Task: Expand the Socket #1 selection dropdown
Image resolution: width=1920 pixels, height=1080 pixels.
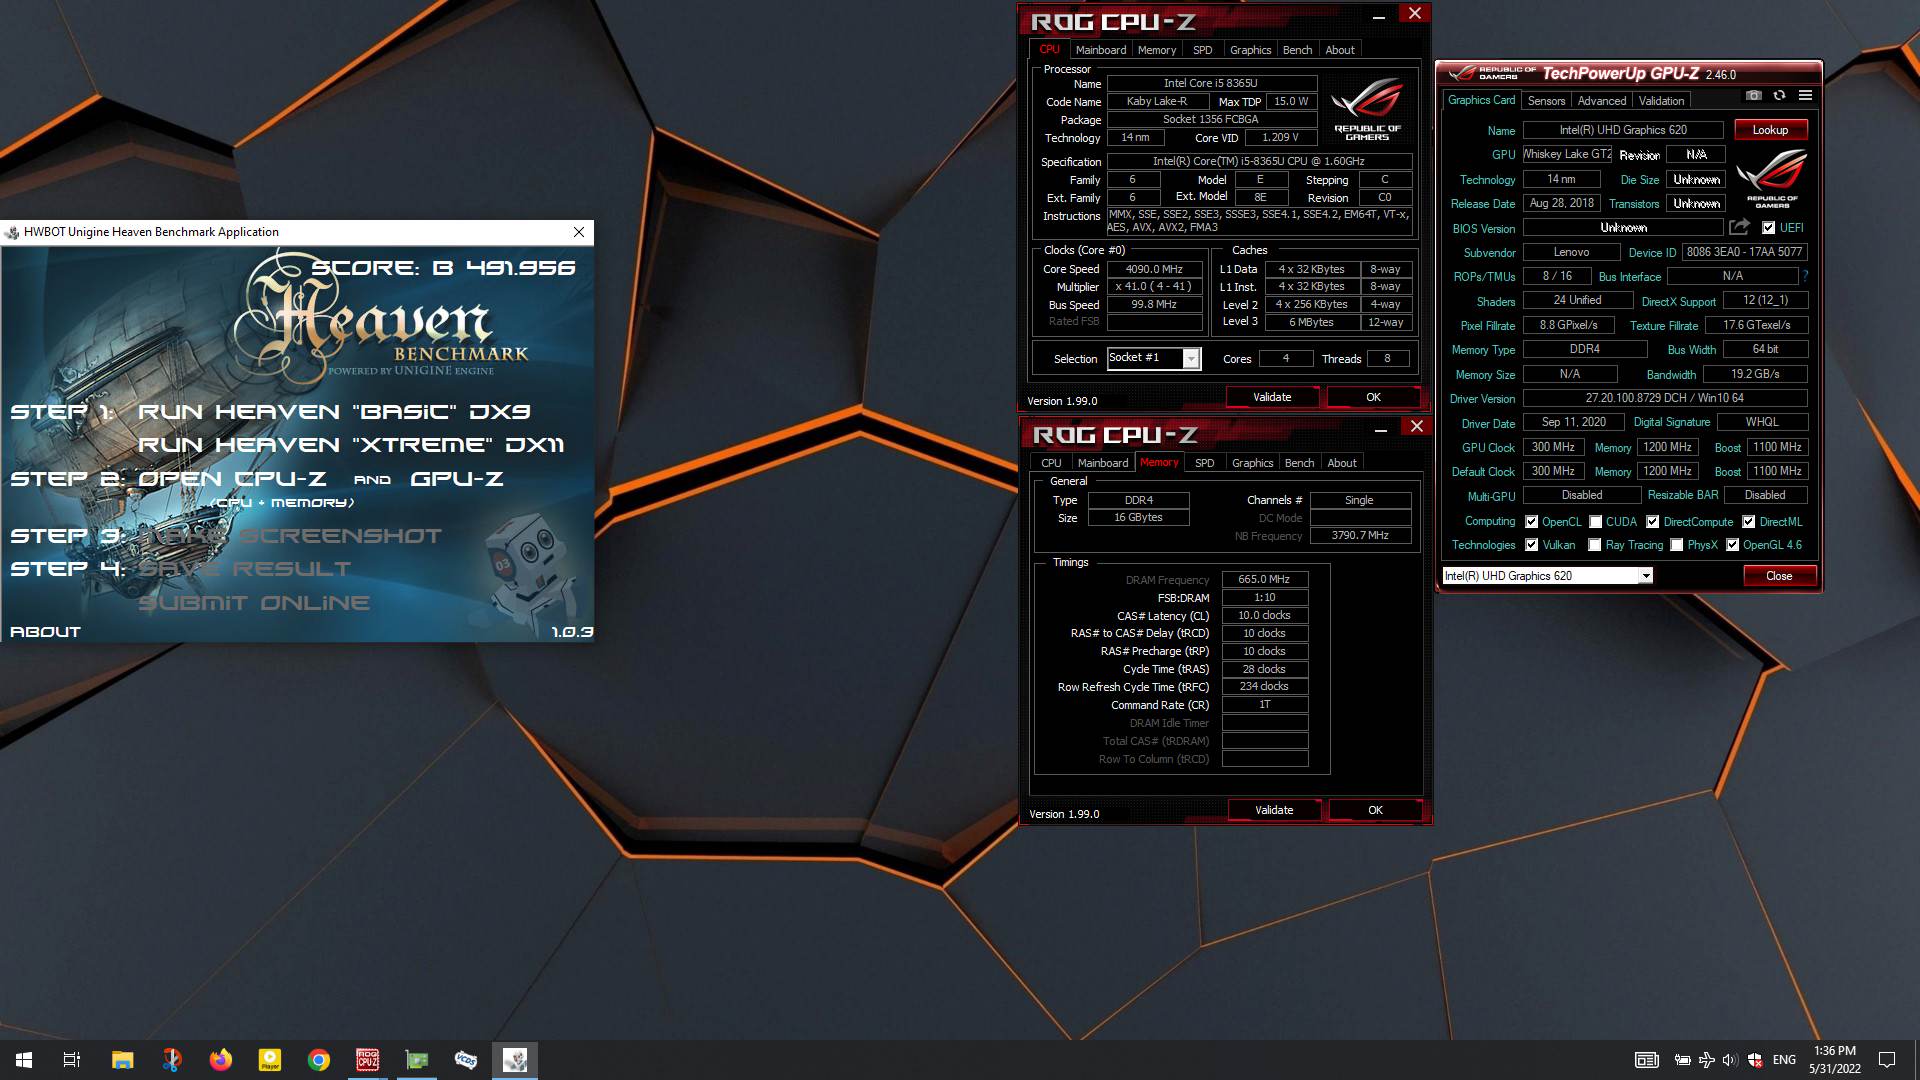Action: point(1190,359)
